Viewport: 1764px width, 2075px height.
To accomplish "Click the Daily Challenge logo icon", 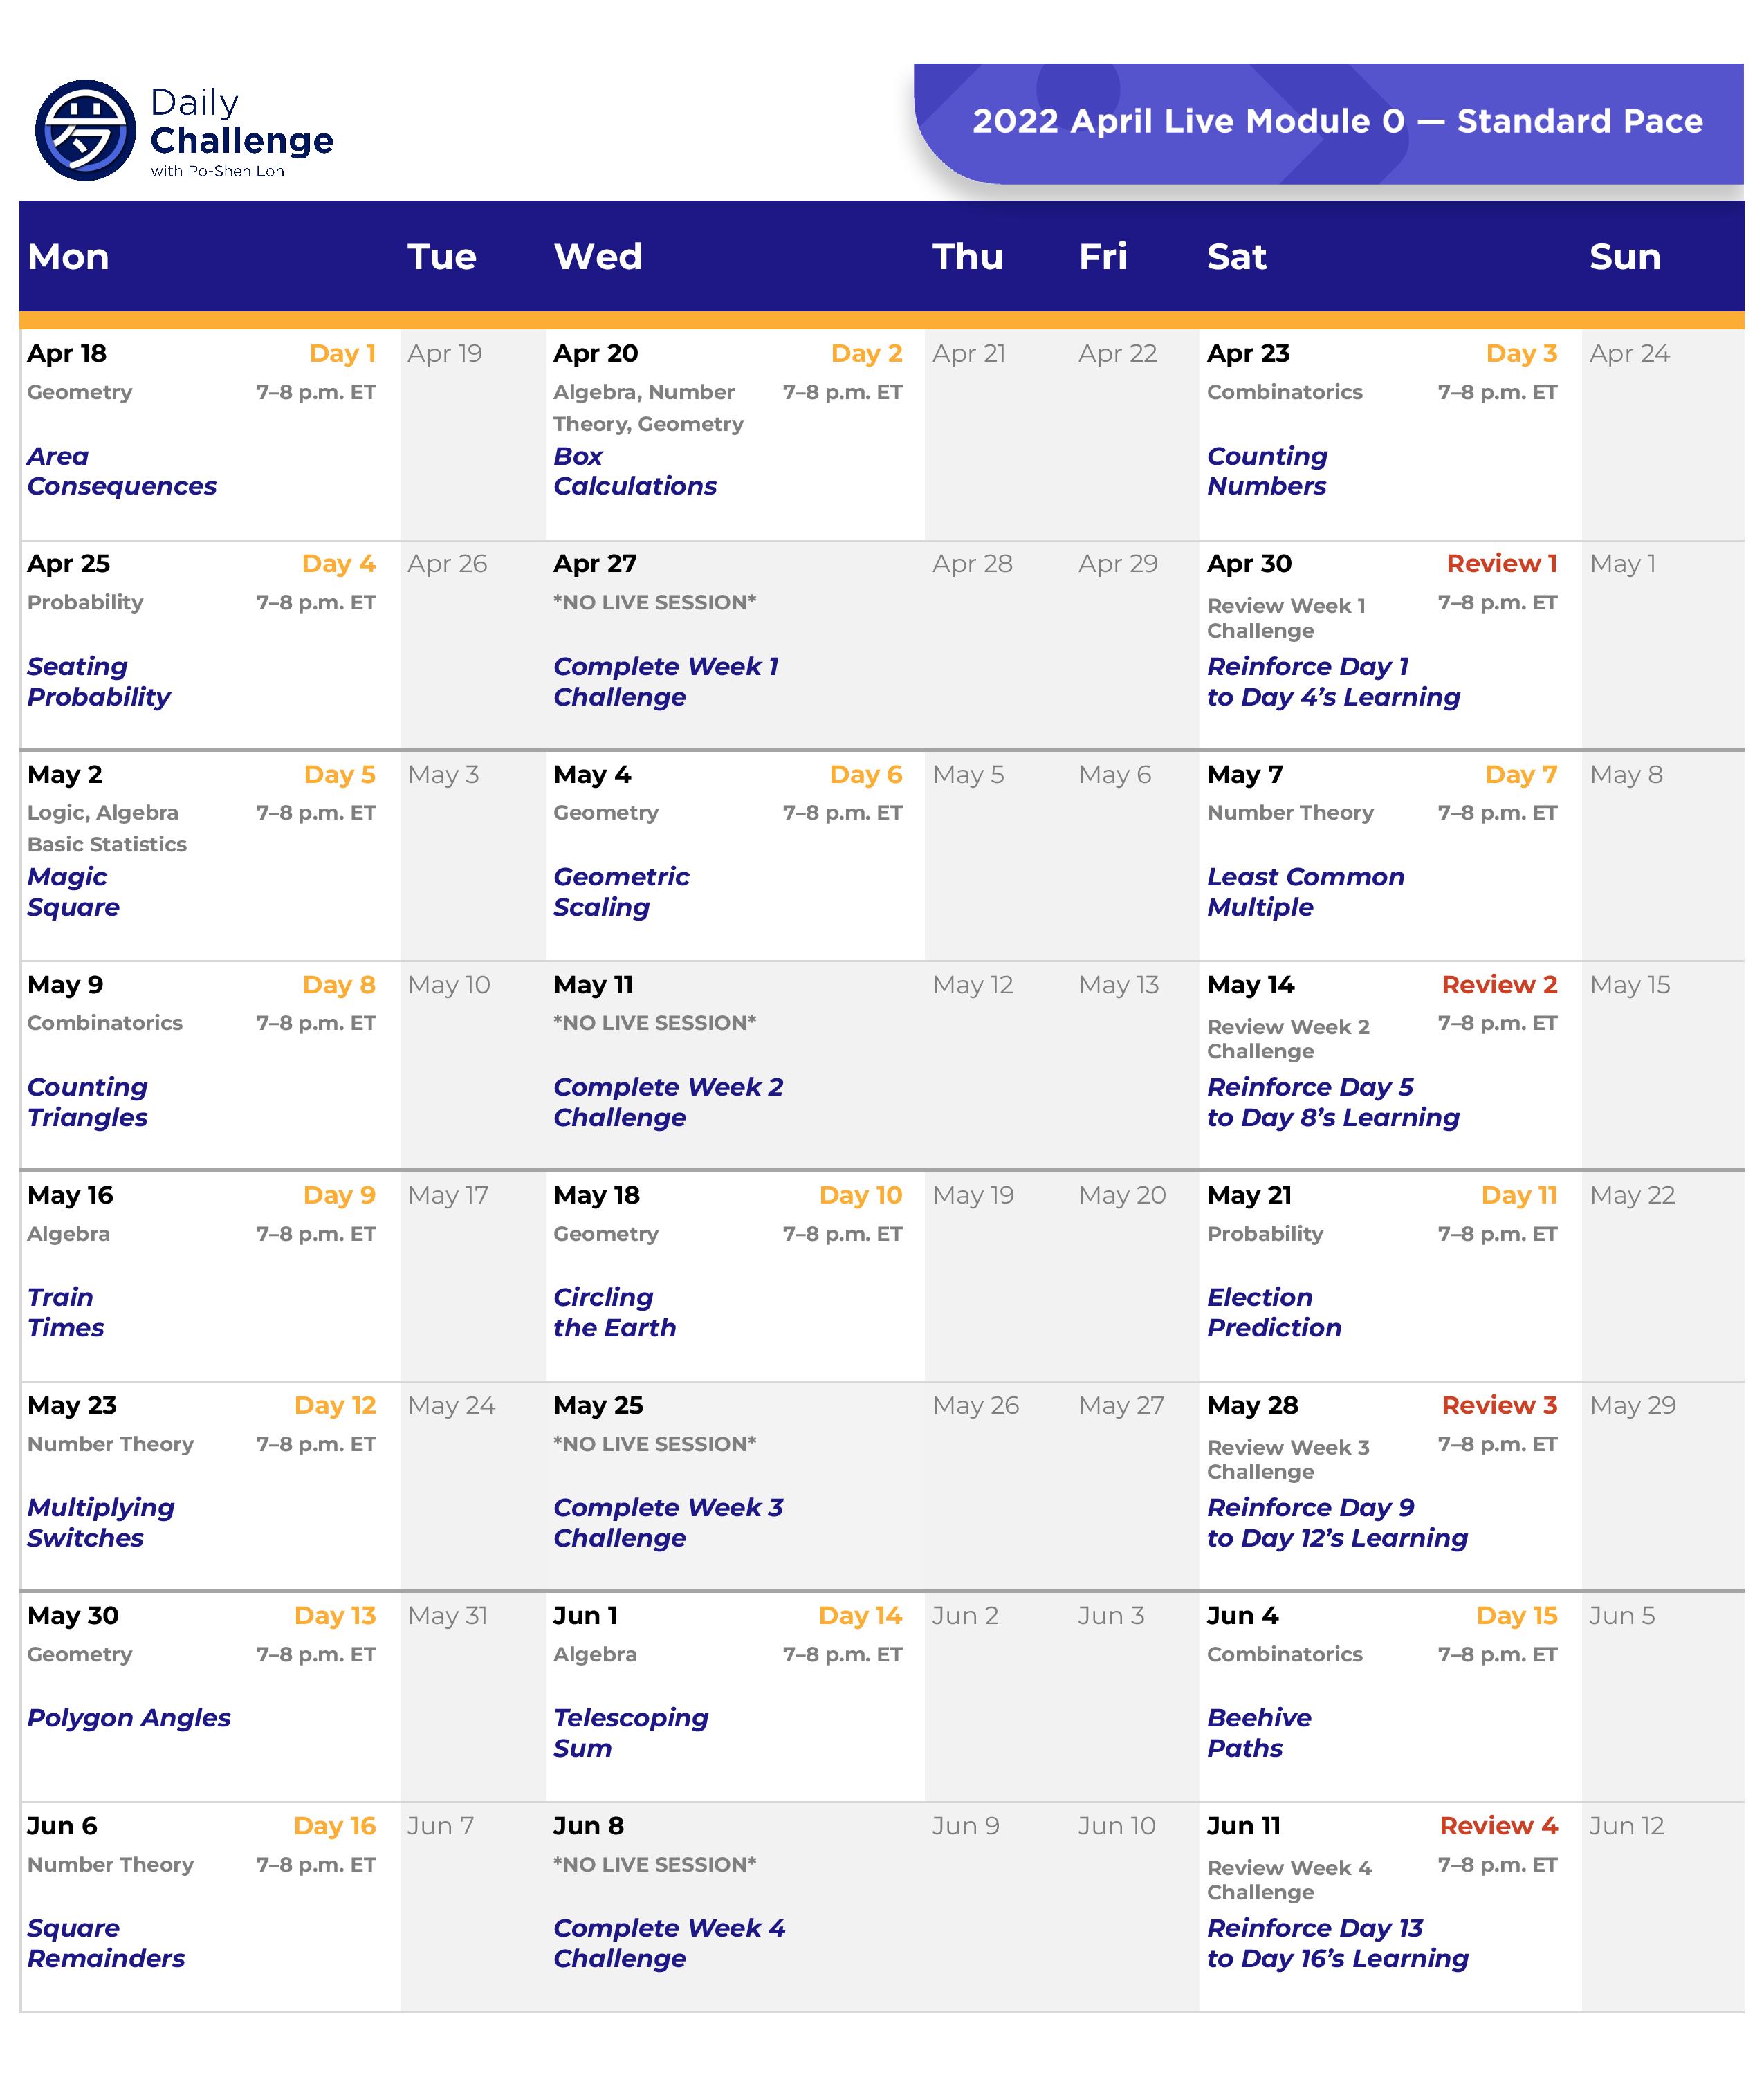I will [85, 130].
